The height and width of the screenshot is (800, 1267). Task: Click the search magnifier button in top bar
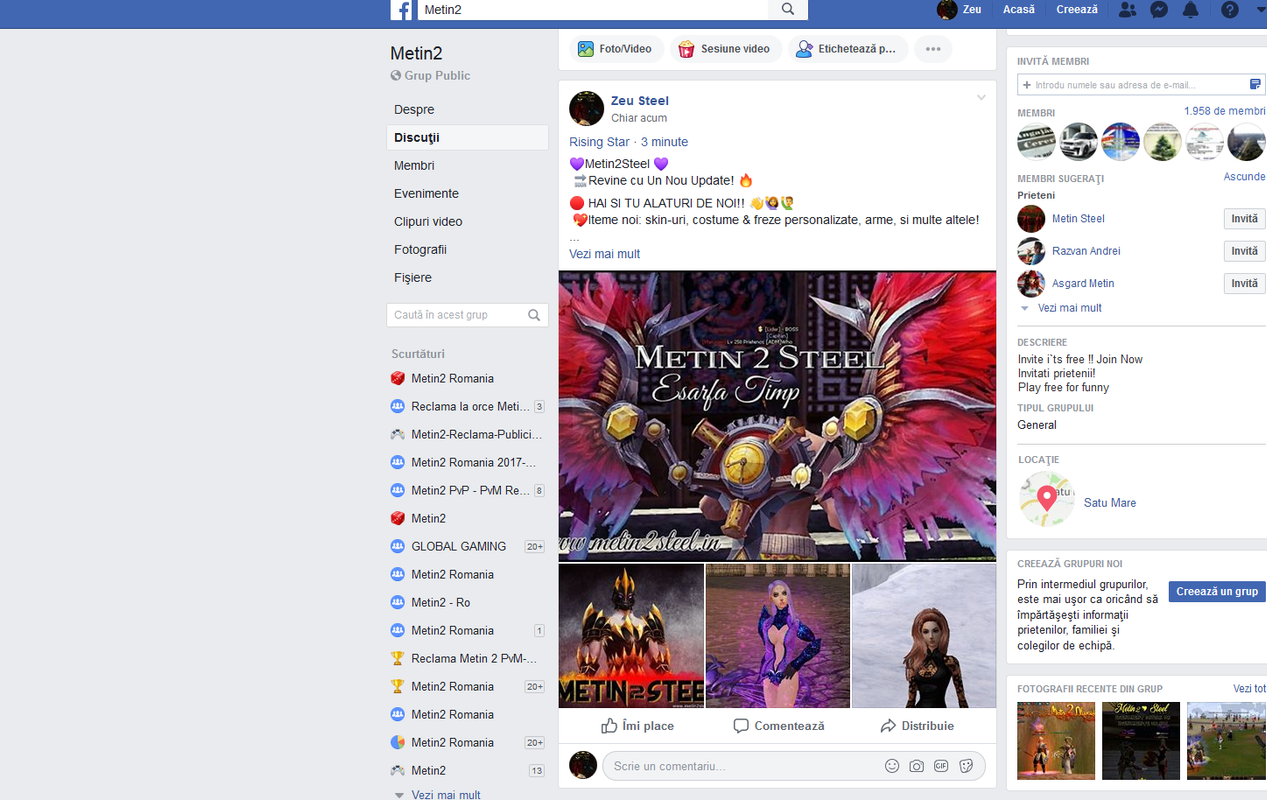[x=788, y=9]
